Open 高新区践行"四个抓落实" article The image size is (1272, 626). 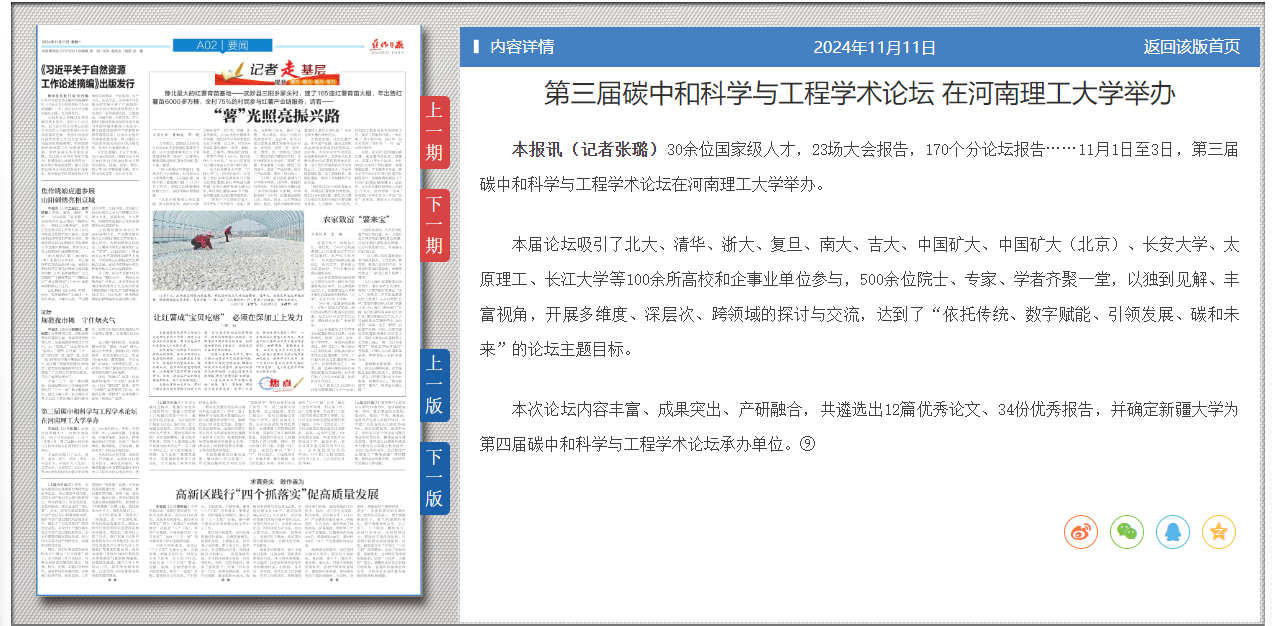click(x=277, y=494)
